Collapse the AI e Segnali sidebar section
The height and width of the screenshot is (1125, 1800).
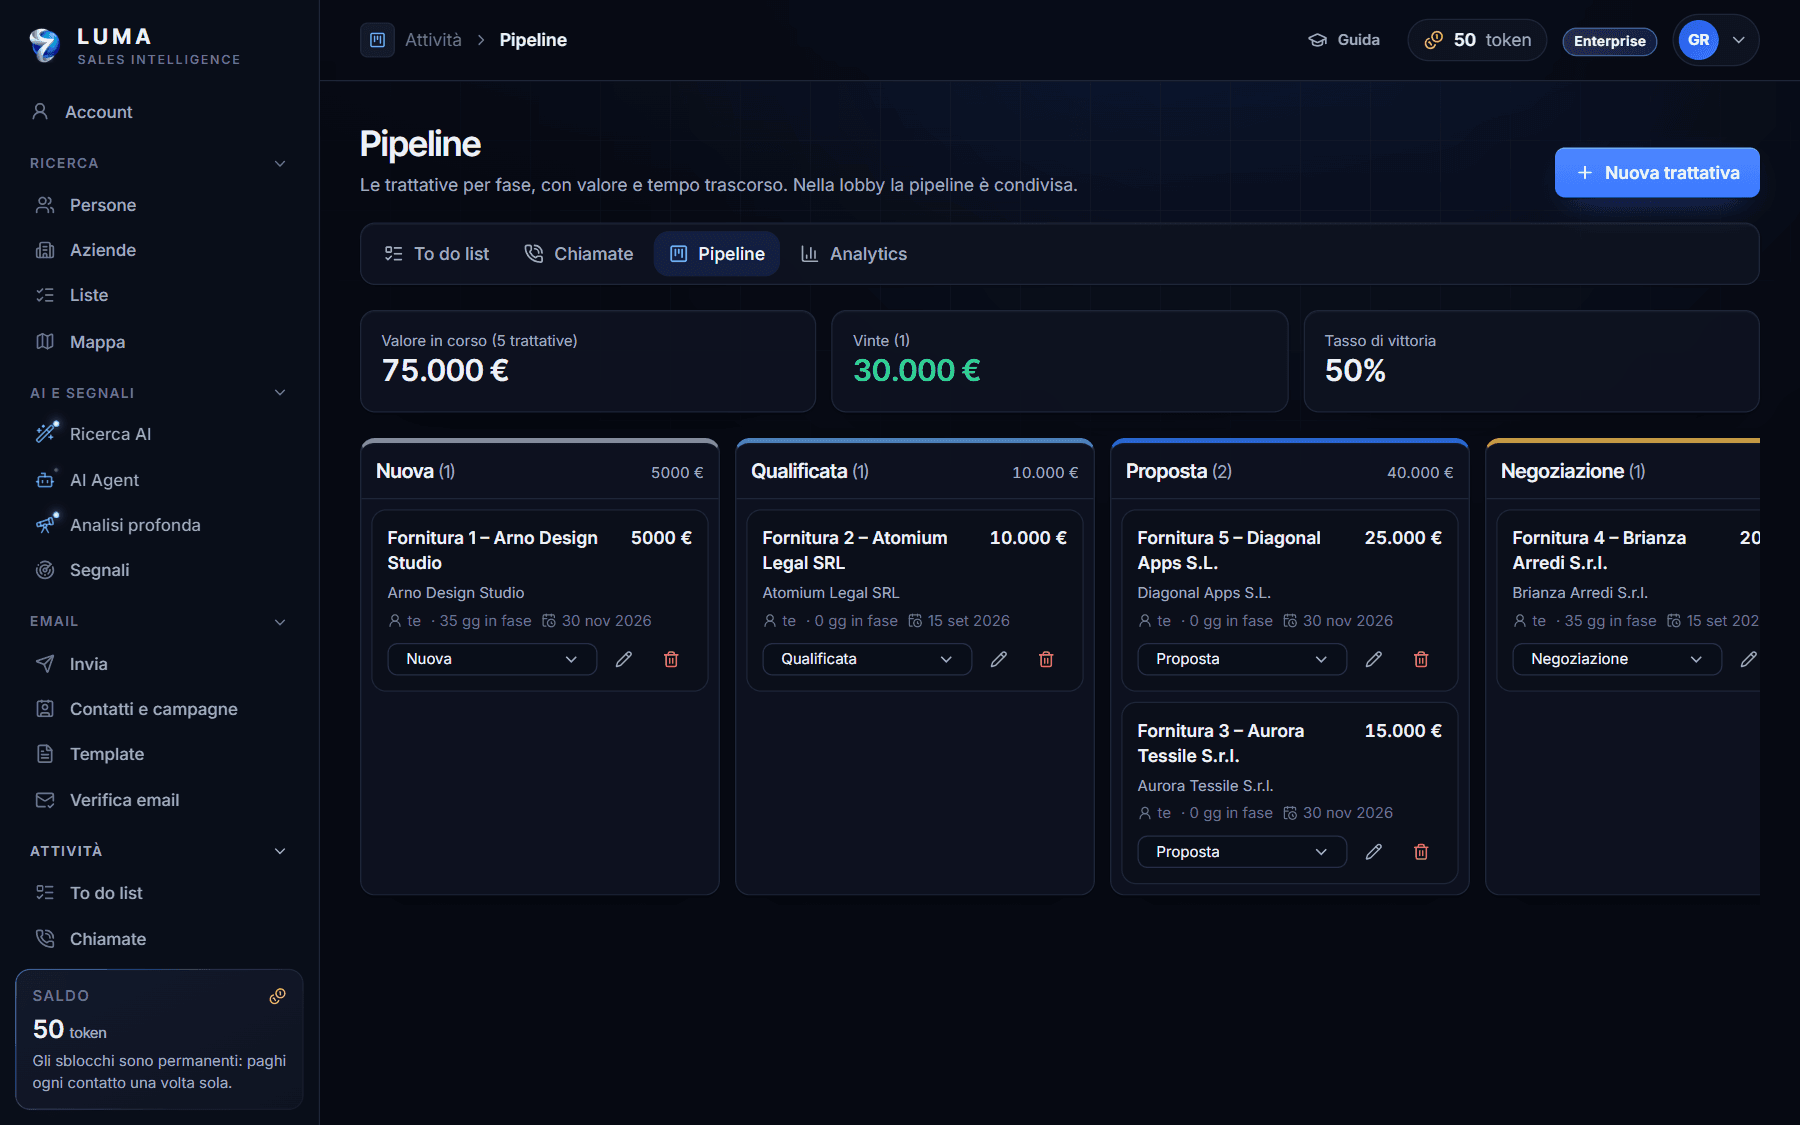coord(280,393)
